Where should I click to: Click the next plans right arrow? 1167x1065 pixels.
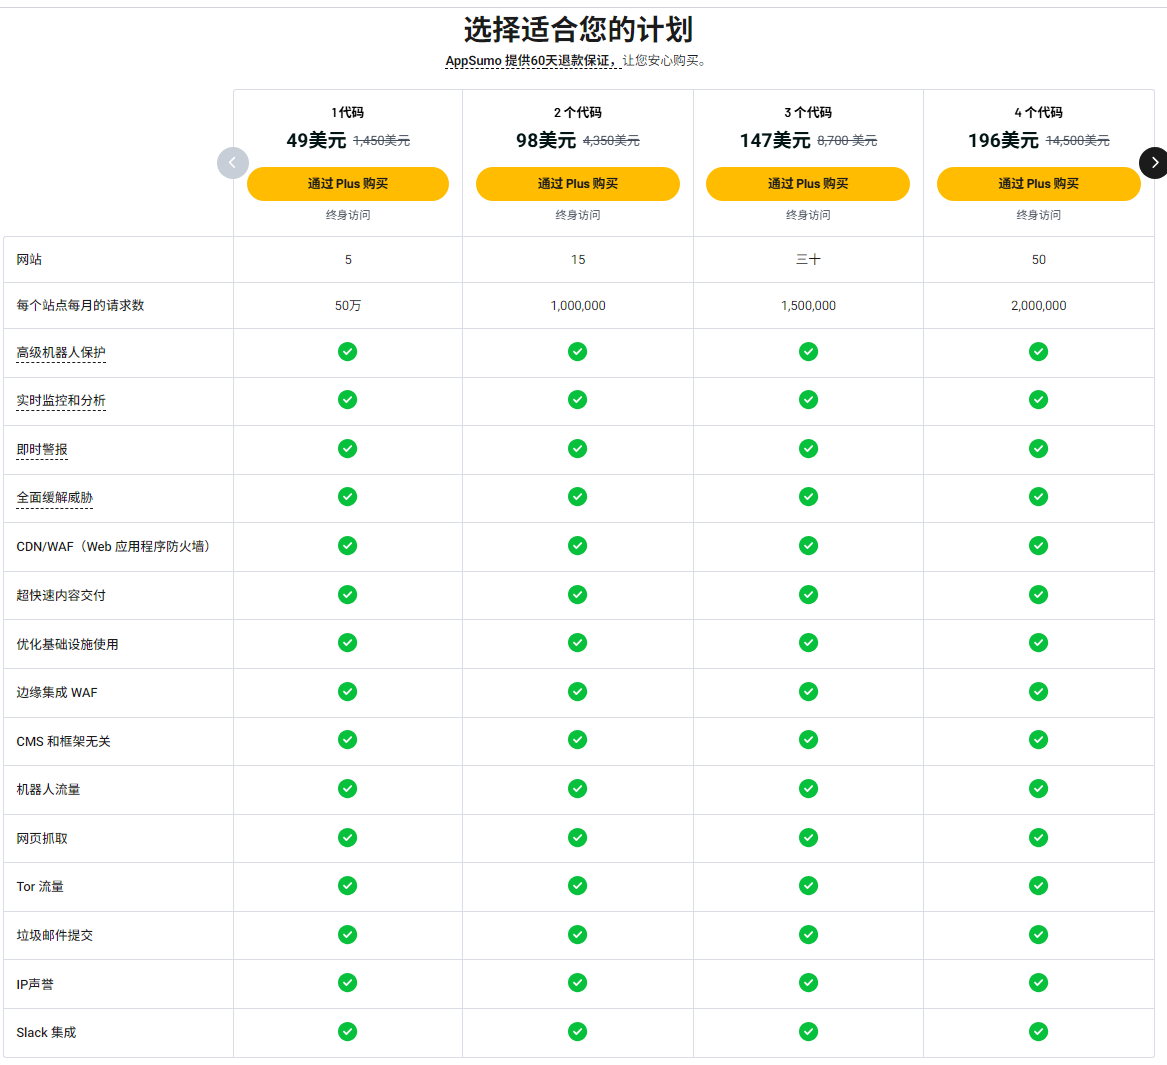[x=1153, y=163]
